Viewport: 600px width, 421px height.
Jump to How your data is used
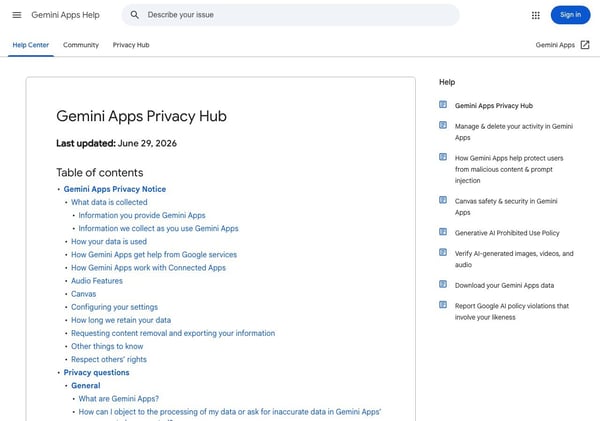tap(109, 242)
